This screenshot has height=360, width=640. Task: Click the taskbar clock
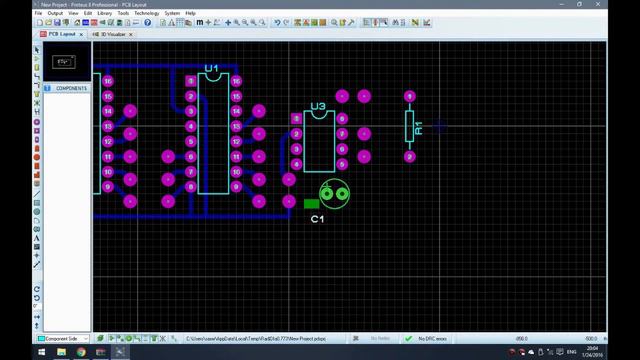593,351
